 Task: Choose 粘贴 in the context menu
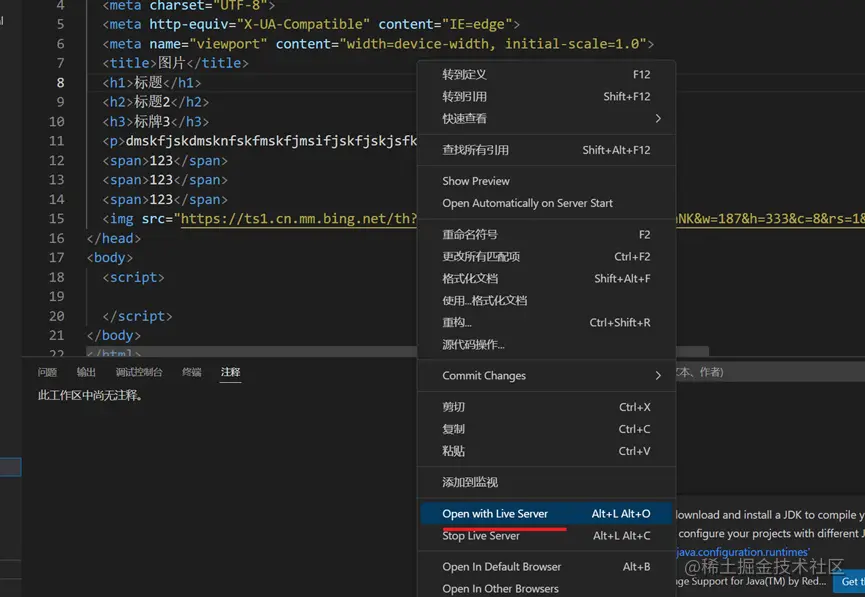546,451
